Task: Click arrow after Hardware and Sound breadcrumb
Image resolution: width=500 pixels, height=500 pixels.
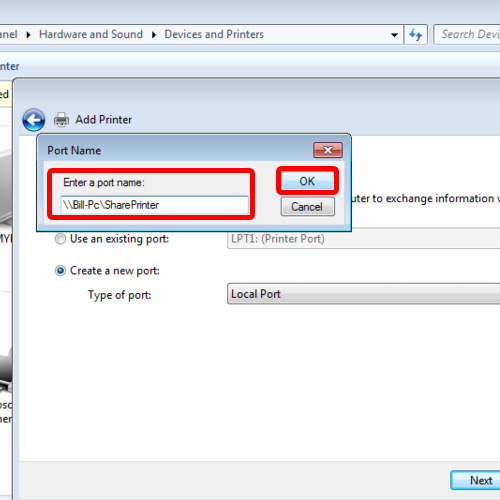Action: pyautogui.click(x=154, y=35)
